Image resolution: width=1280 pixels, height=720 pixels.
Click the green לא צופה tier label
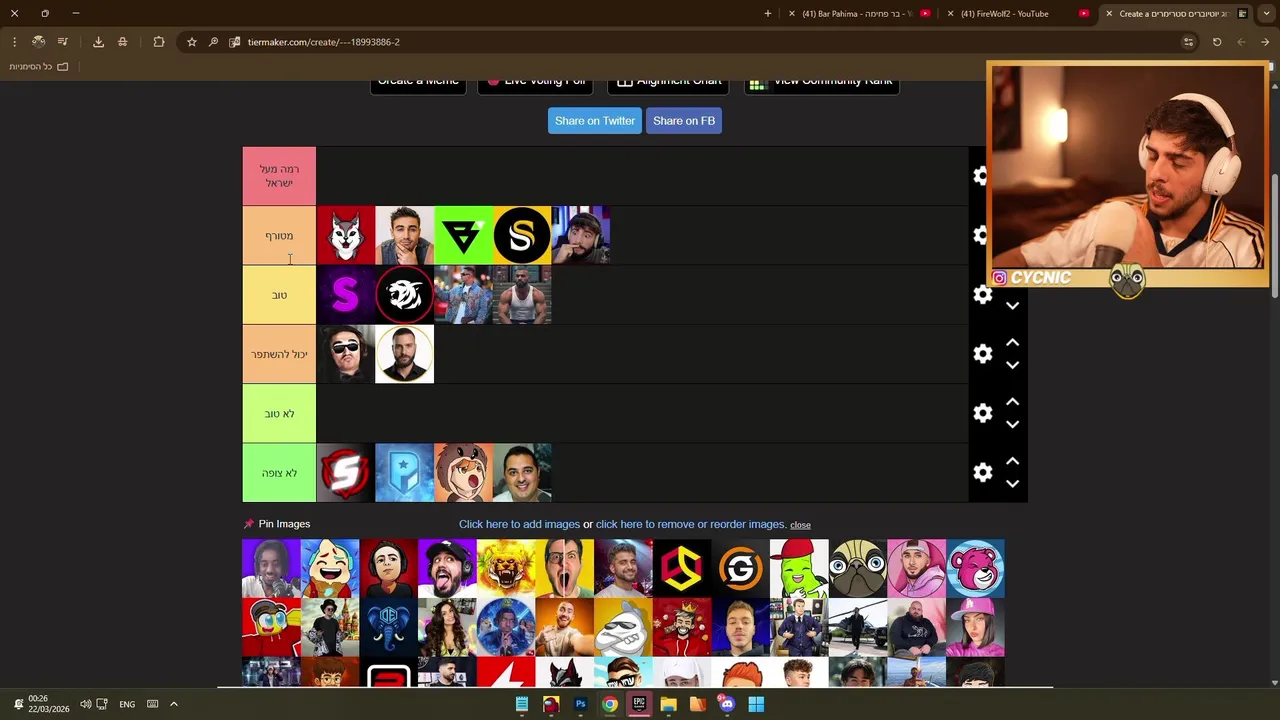[279, 473]
